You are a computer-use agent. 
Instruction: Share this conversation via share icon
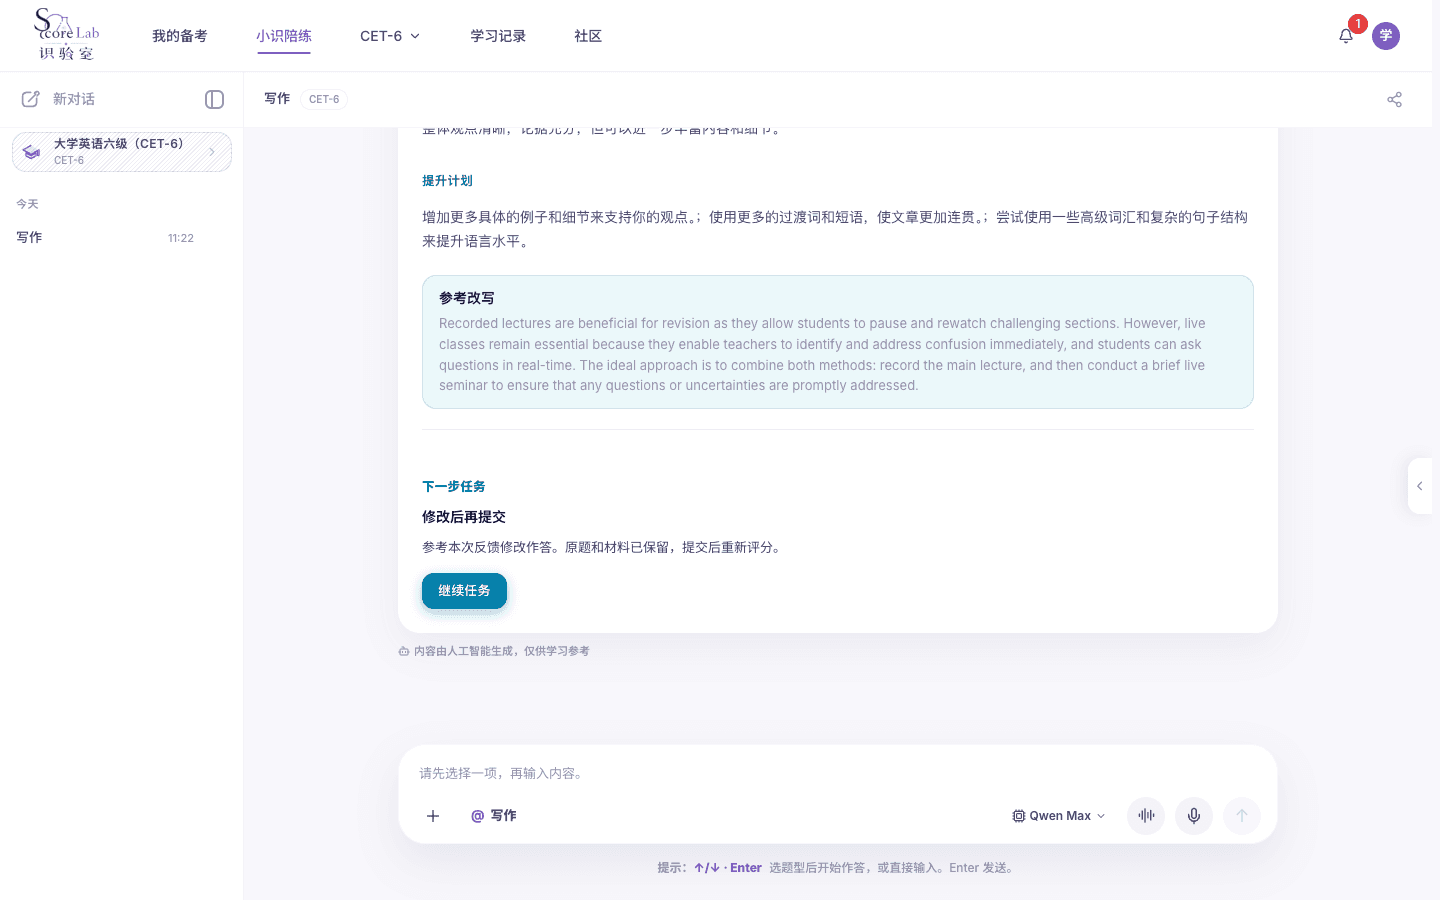tap(1394, 99)
